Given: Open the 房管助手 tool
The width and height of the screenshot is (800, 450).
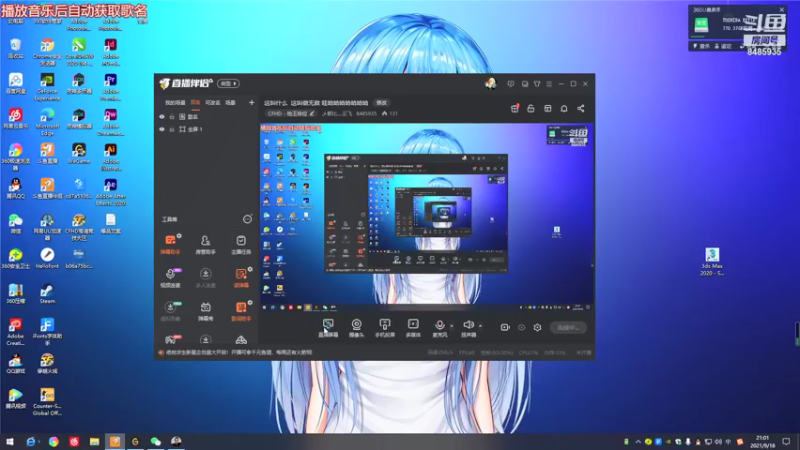Looking at the screenshot, I should [x=206, y=244].
